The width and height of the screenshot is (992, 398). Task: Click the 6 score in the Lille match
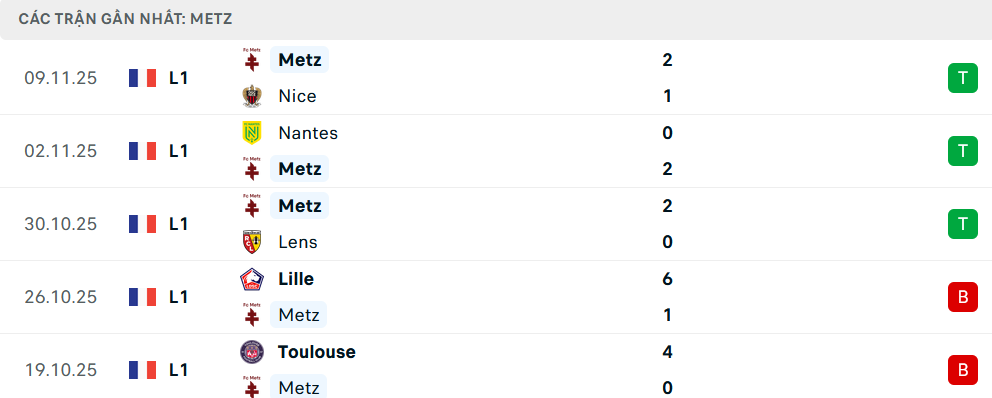[667, 279]
